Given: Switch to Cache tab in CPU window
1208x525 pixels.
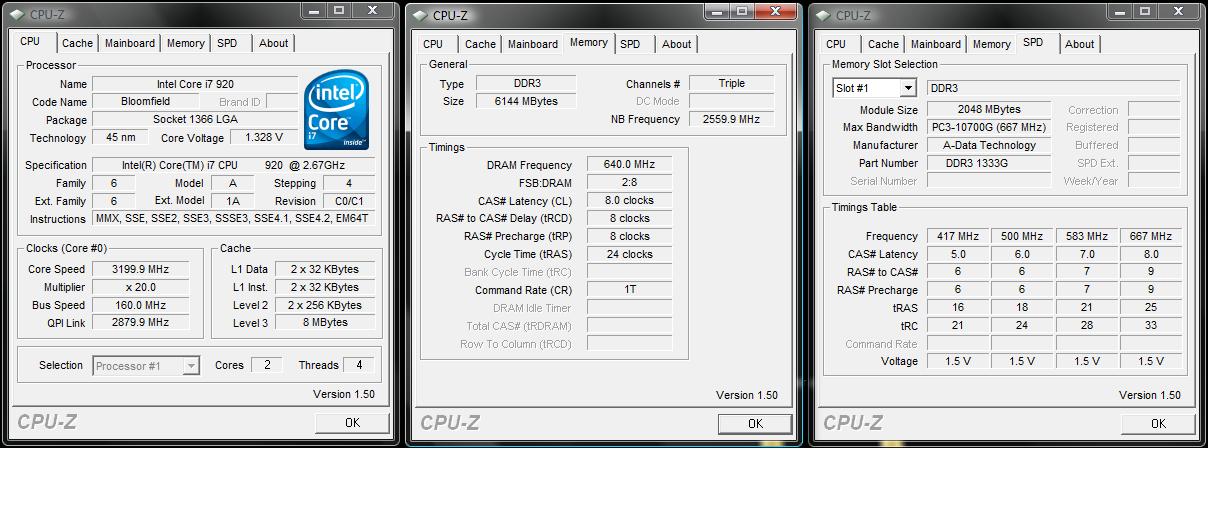Looking at the screenshot, I should click(x=77, y=43).
